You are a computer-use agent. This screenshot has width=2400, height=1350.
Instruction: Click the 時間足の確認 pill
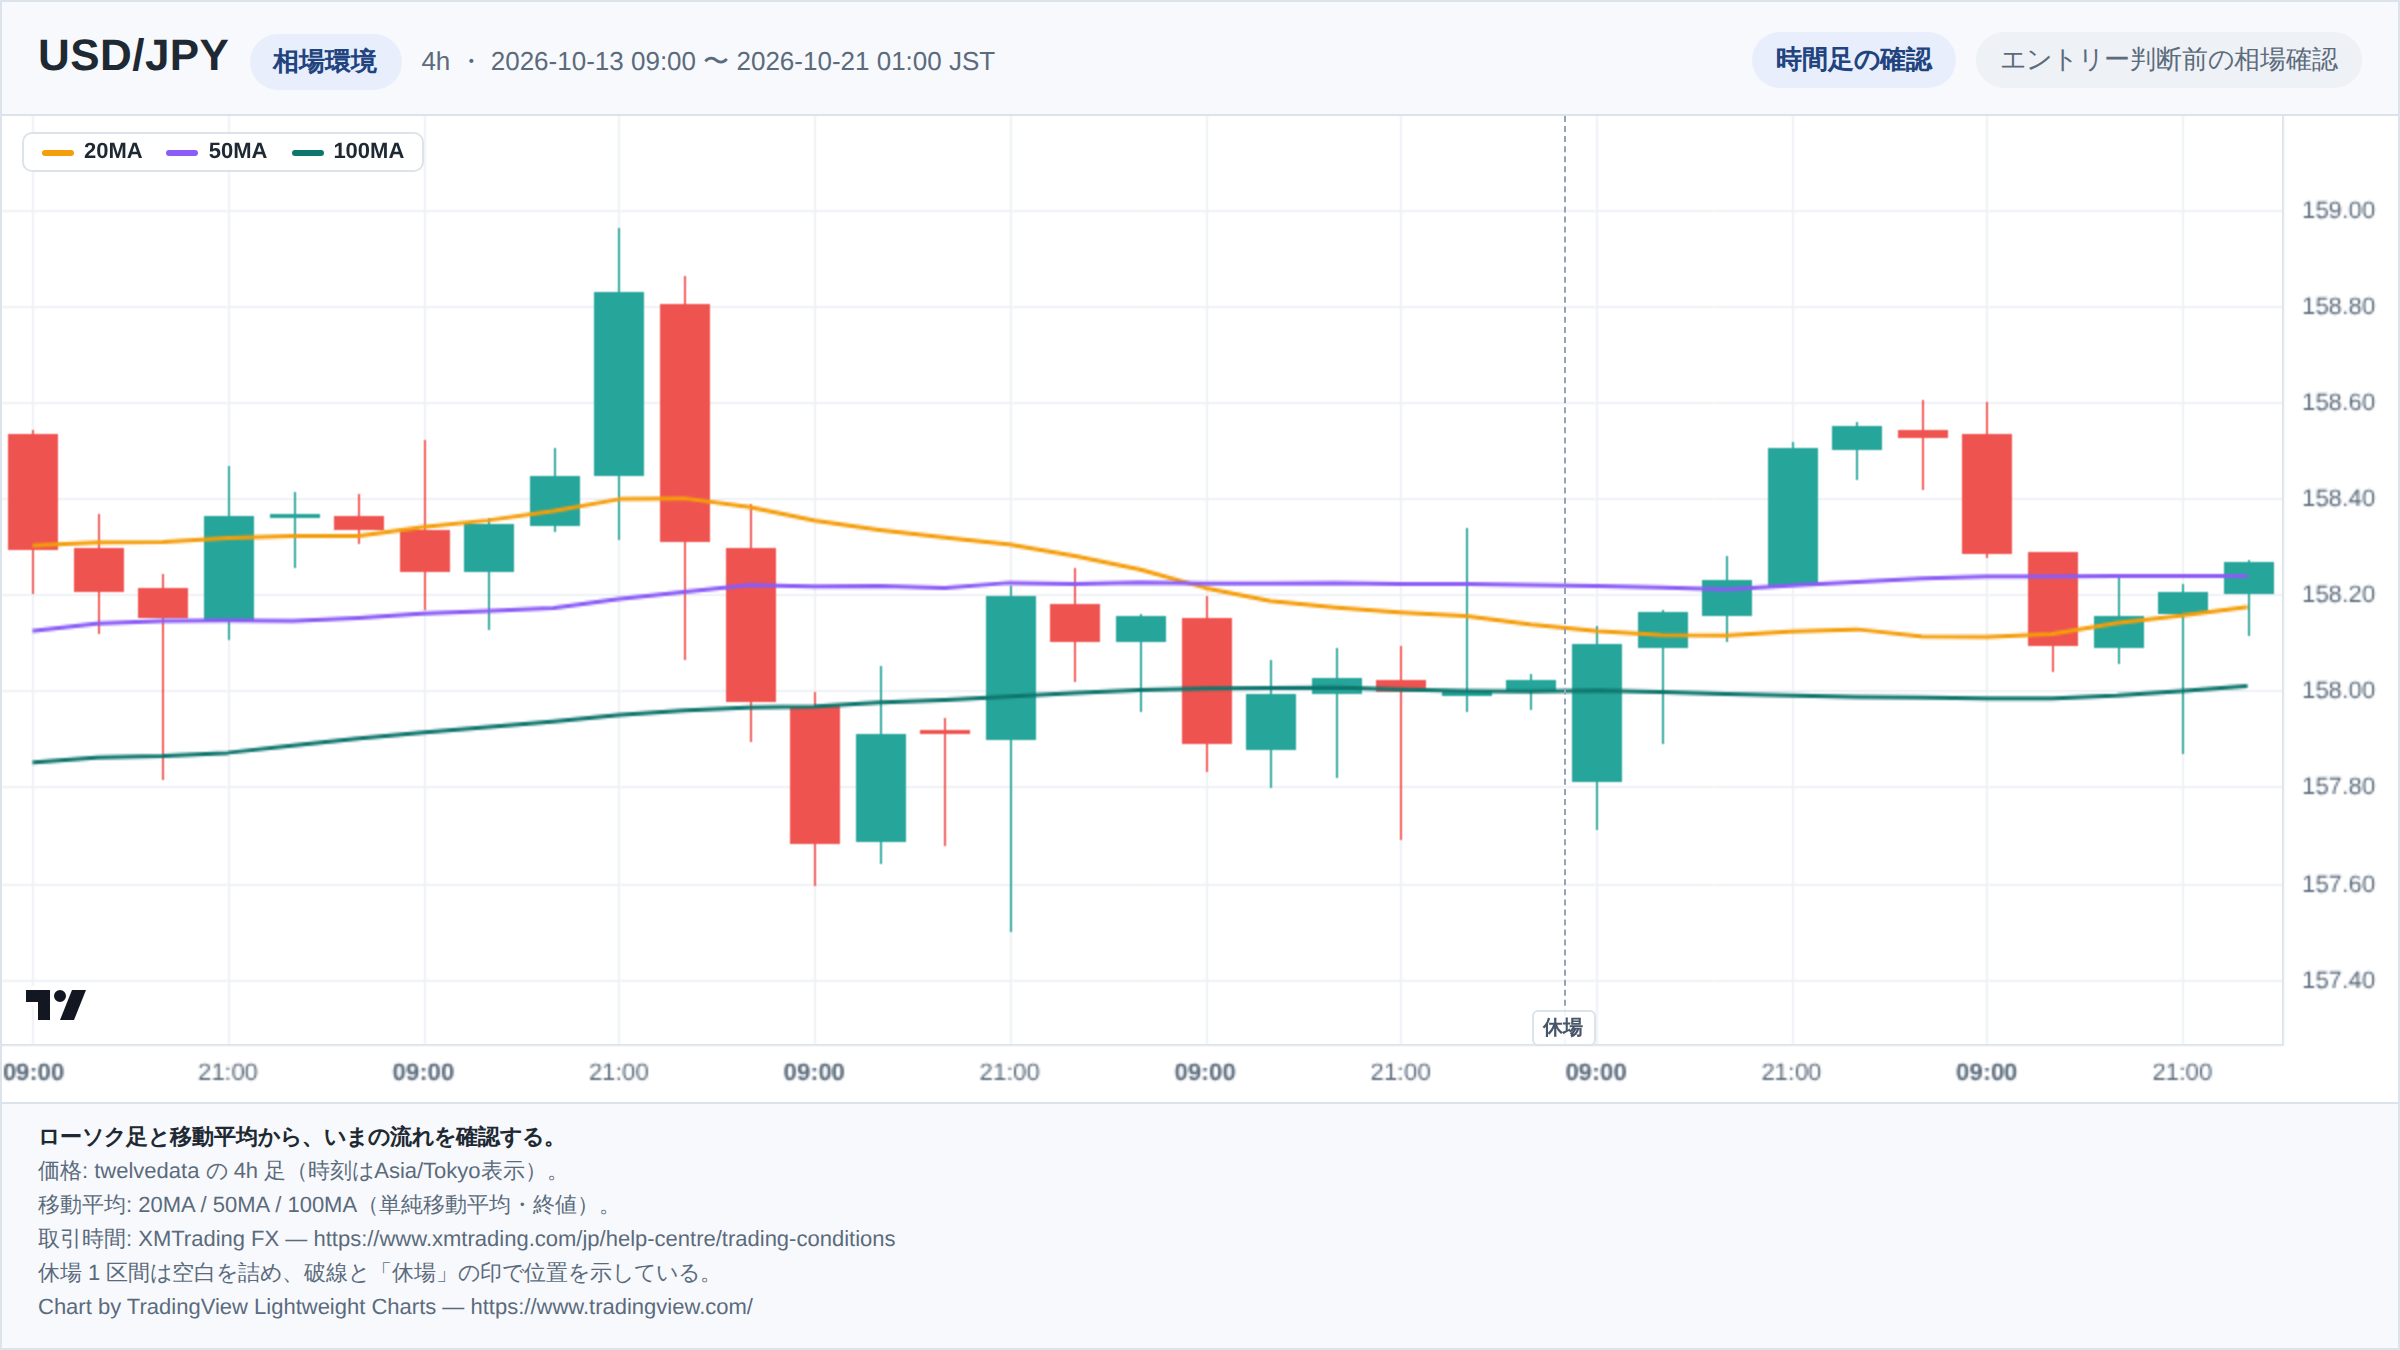click(x=1853, y=60)
